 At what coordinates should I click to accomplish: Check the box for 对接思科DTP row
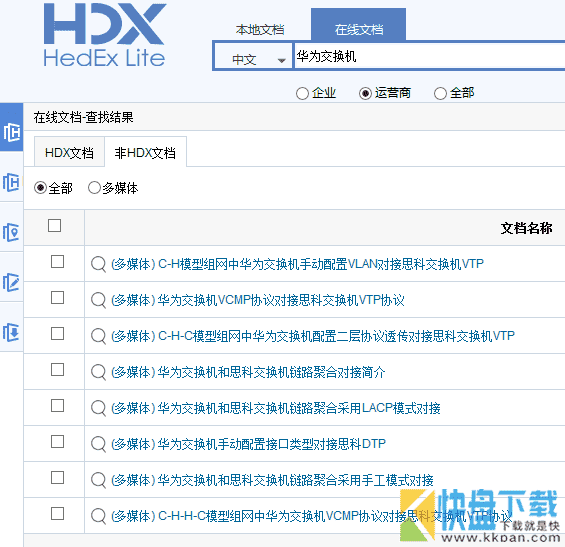[x=58, y=442]
